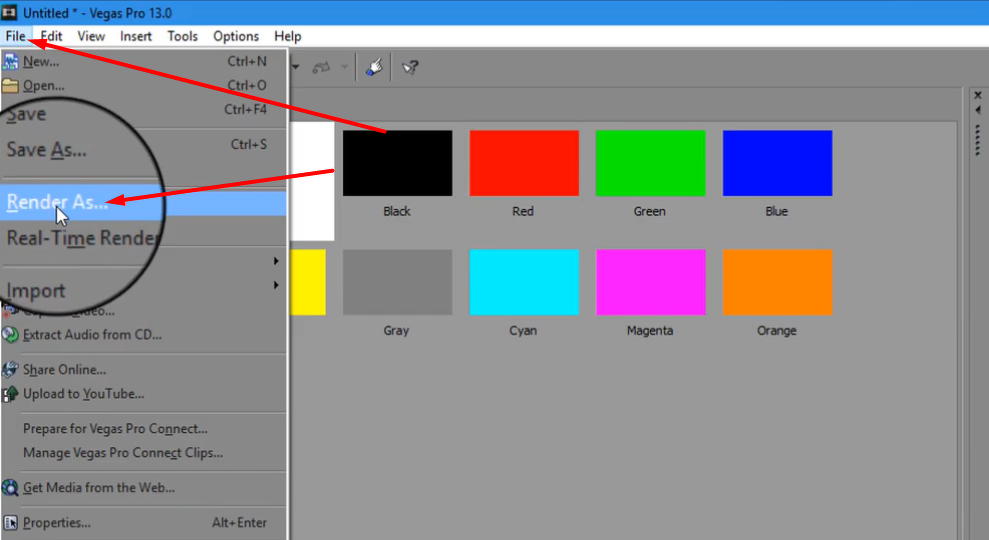The image size is (989, 540).
Task: Click the Properties icon in menu
Action: pos(10,522)
